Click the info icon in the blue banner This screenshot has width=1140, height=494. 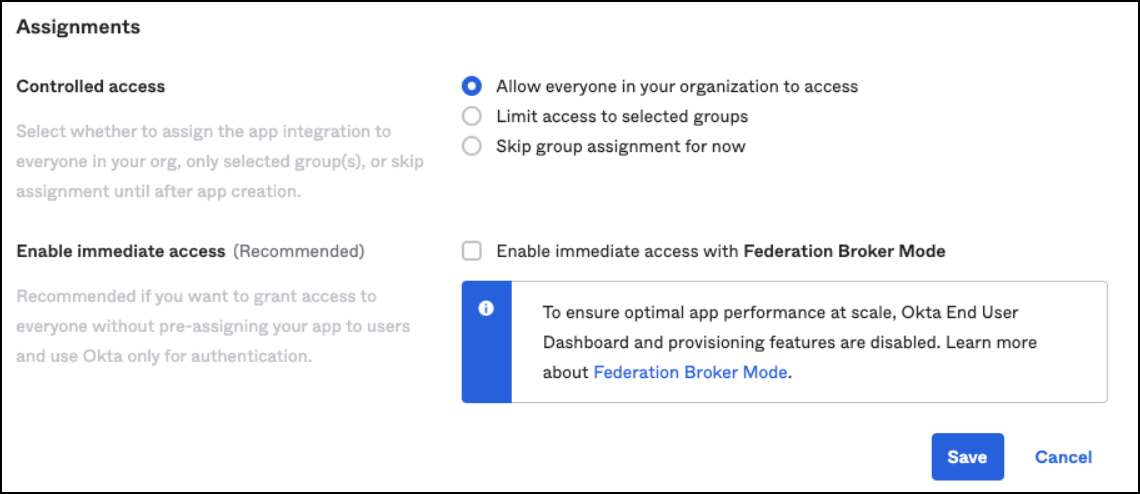(486, 309)
